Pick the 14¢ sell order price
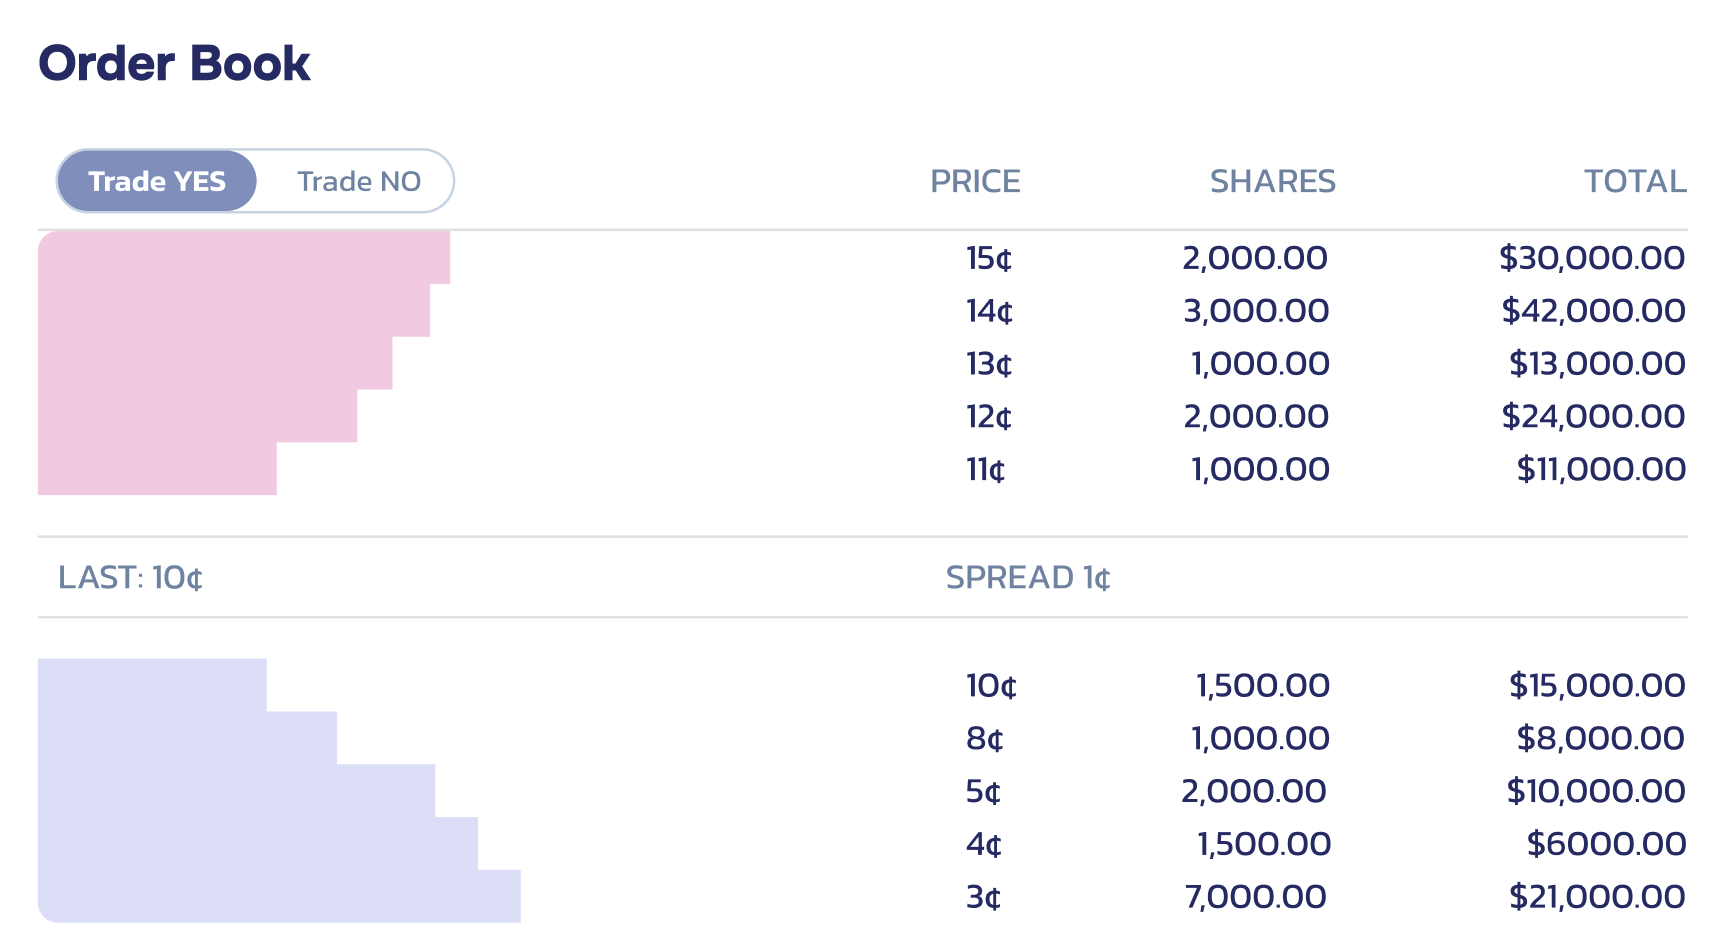Screen dimensions: 1724x950 pos(989,311)
